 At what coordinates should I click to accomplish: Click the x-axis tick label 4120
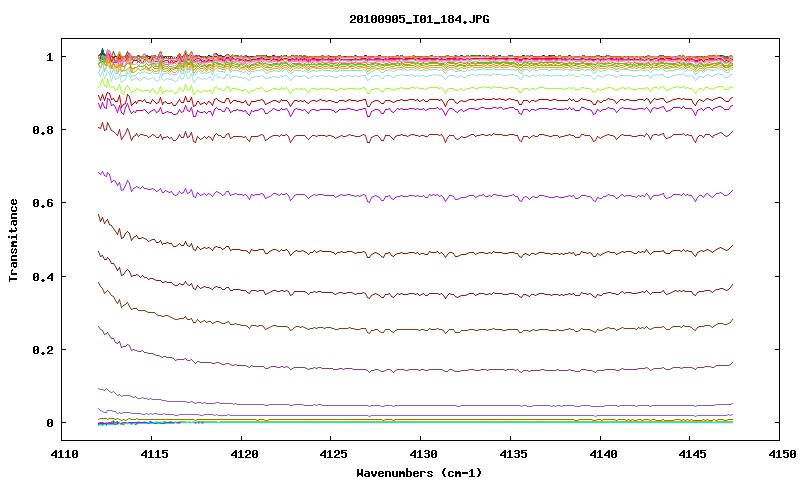tap(244, 454)
